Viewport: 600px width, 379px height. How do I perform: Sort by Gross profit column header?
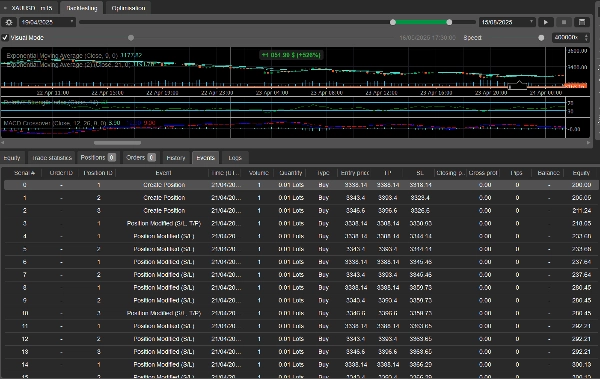coord(483,173)
